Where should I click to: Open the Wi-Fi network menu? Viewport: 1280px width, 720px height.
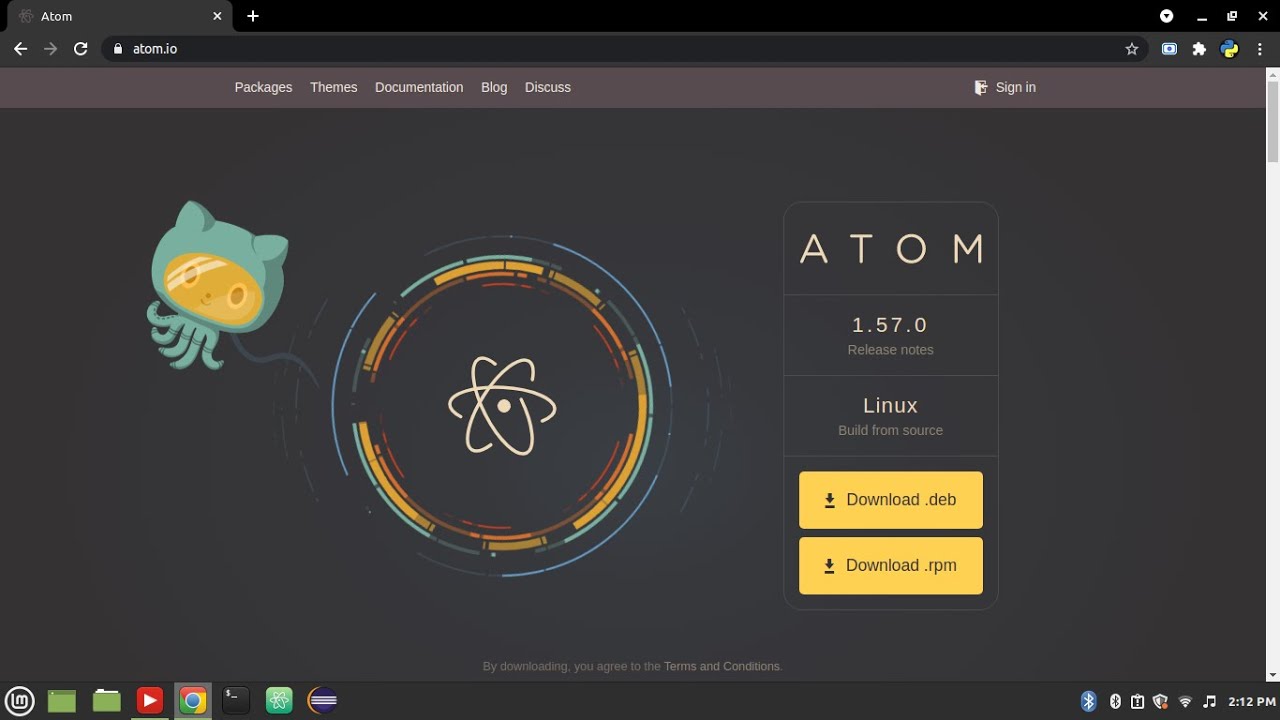click(x=1185, y=702)
